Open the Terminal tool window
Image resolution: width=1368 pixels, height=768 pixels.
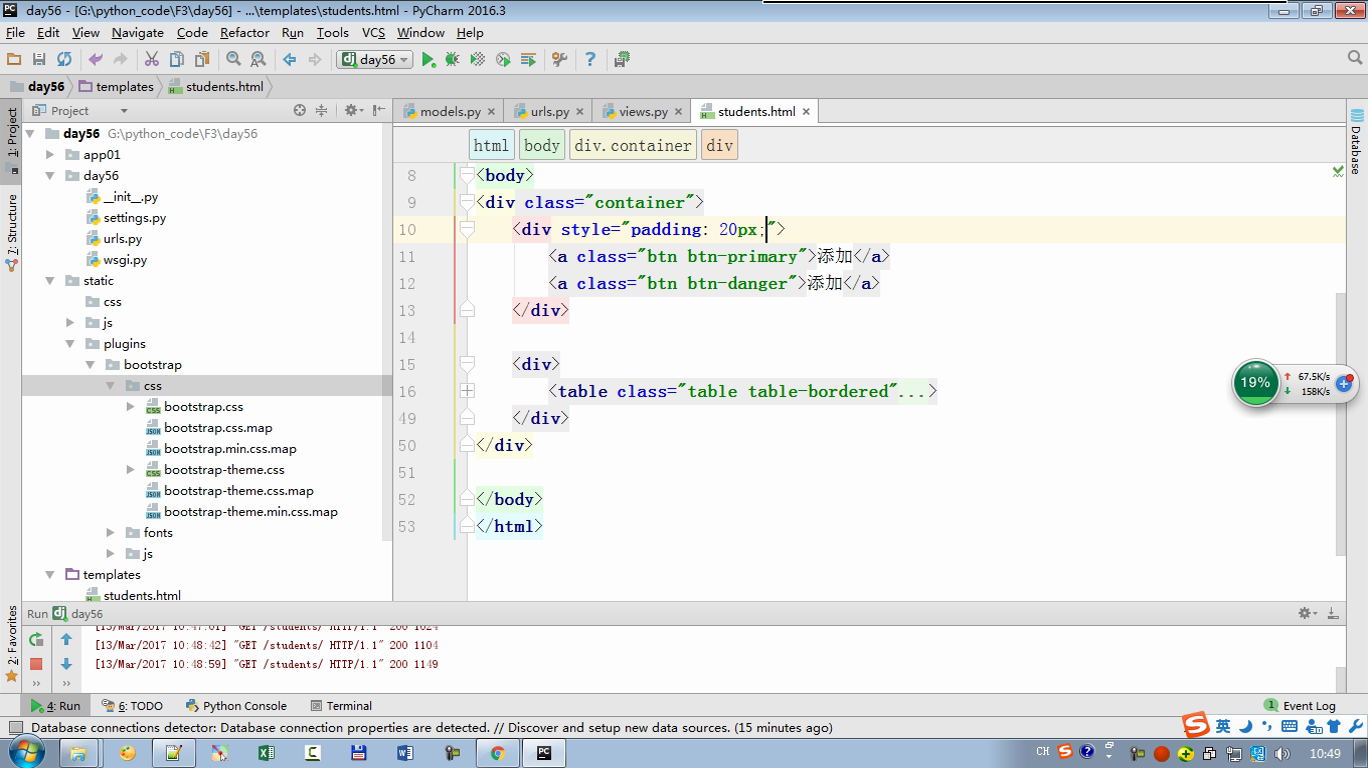(341, 706)
